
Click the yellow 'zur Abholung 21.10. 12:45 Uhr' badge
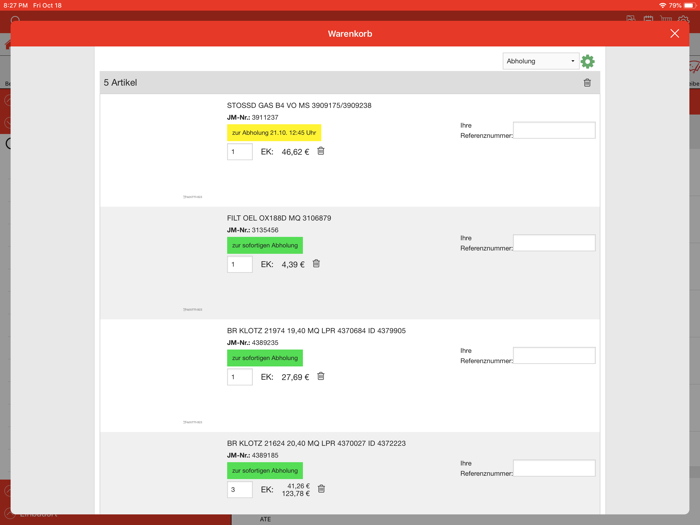click(x=274, y=133)
